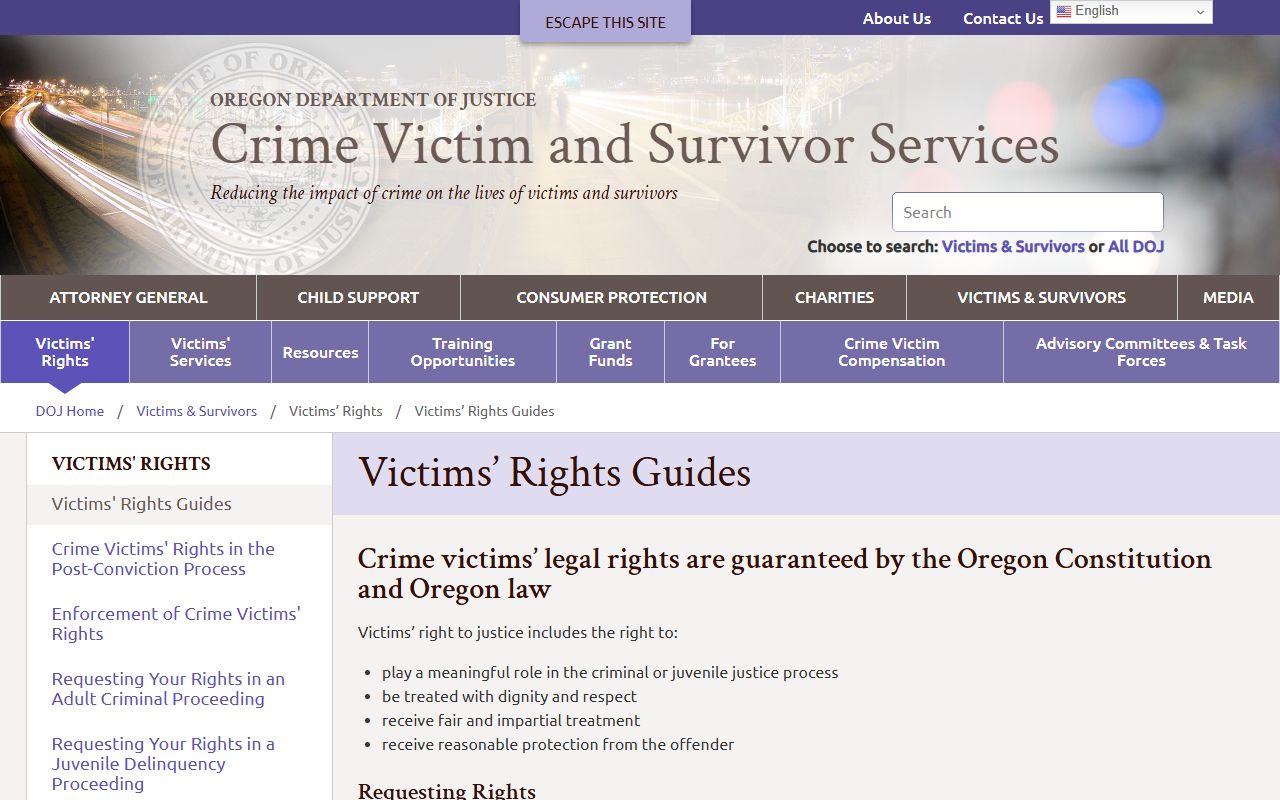Click the 'Requesting Rights' subheading
The image size is (1280, 800).
click(447, 791)
